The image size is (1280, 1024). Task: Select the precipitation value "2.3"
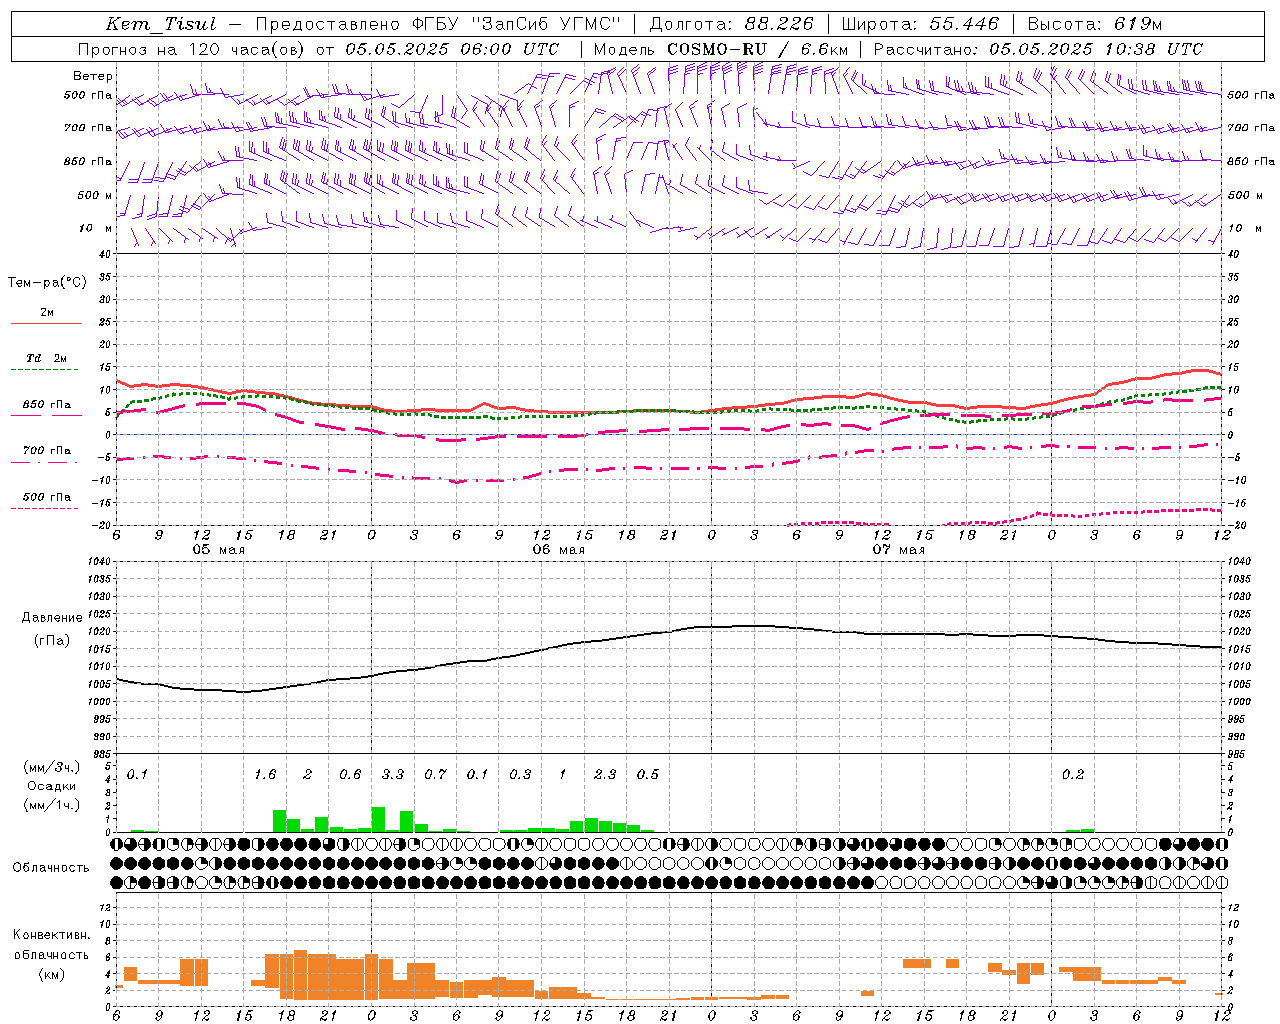605,774
